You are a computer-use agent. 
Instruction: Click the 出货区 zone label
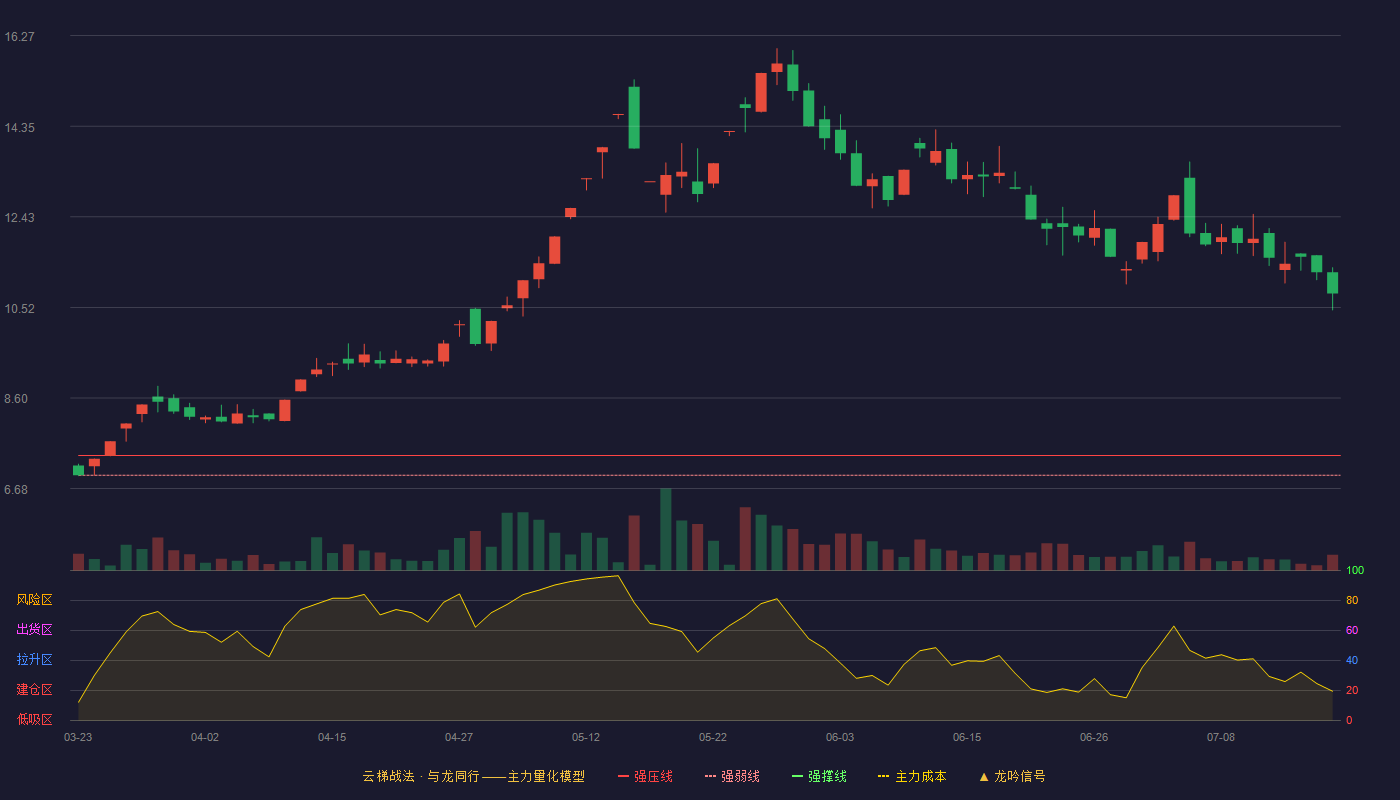[34, 630]
